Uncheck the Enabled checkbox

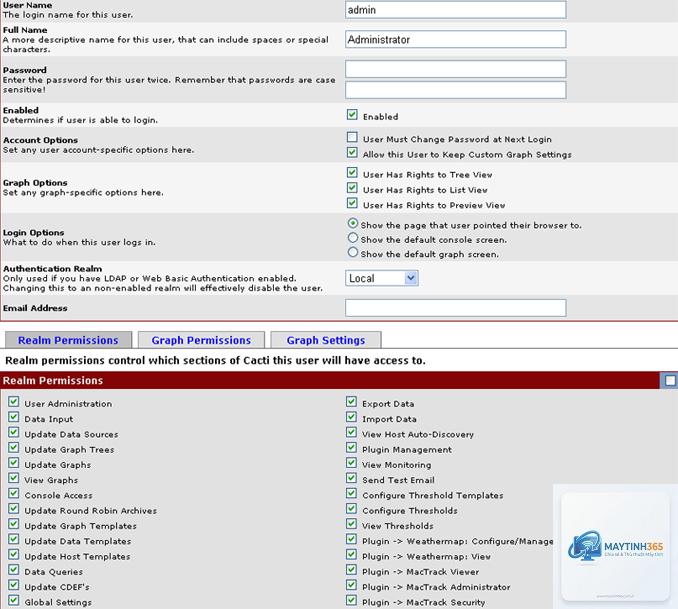coord(352,115)
